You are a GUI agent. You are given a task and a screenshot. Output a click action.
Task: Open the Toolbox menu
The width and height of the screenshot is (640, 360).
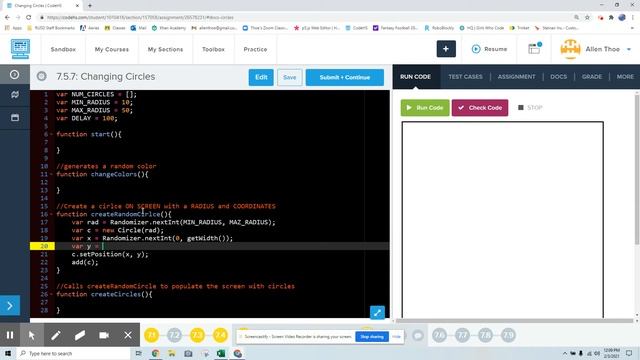click(x=213, y=49)
